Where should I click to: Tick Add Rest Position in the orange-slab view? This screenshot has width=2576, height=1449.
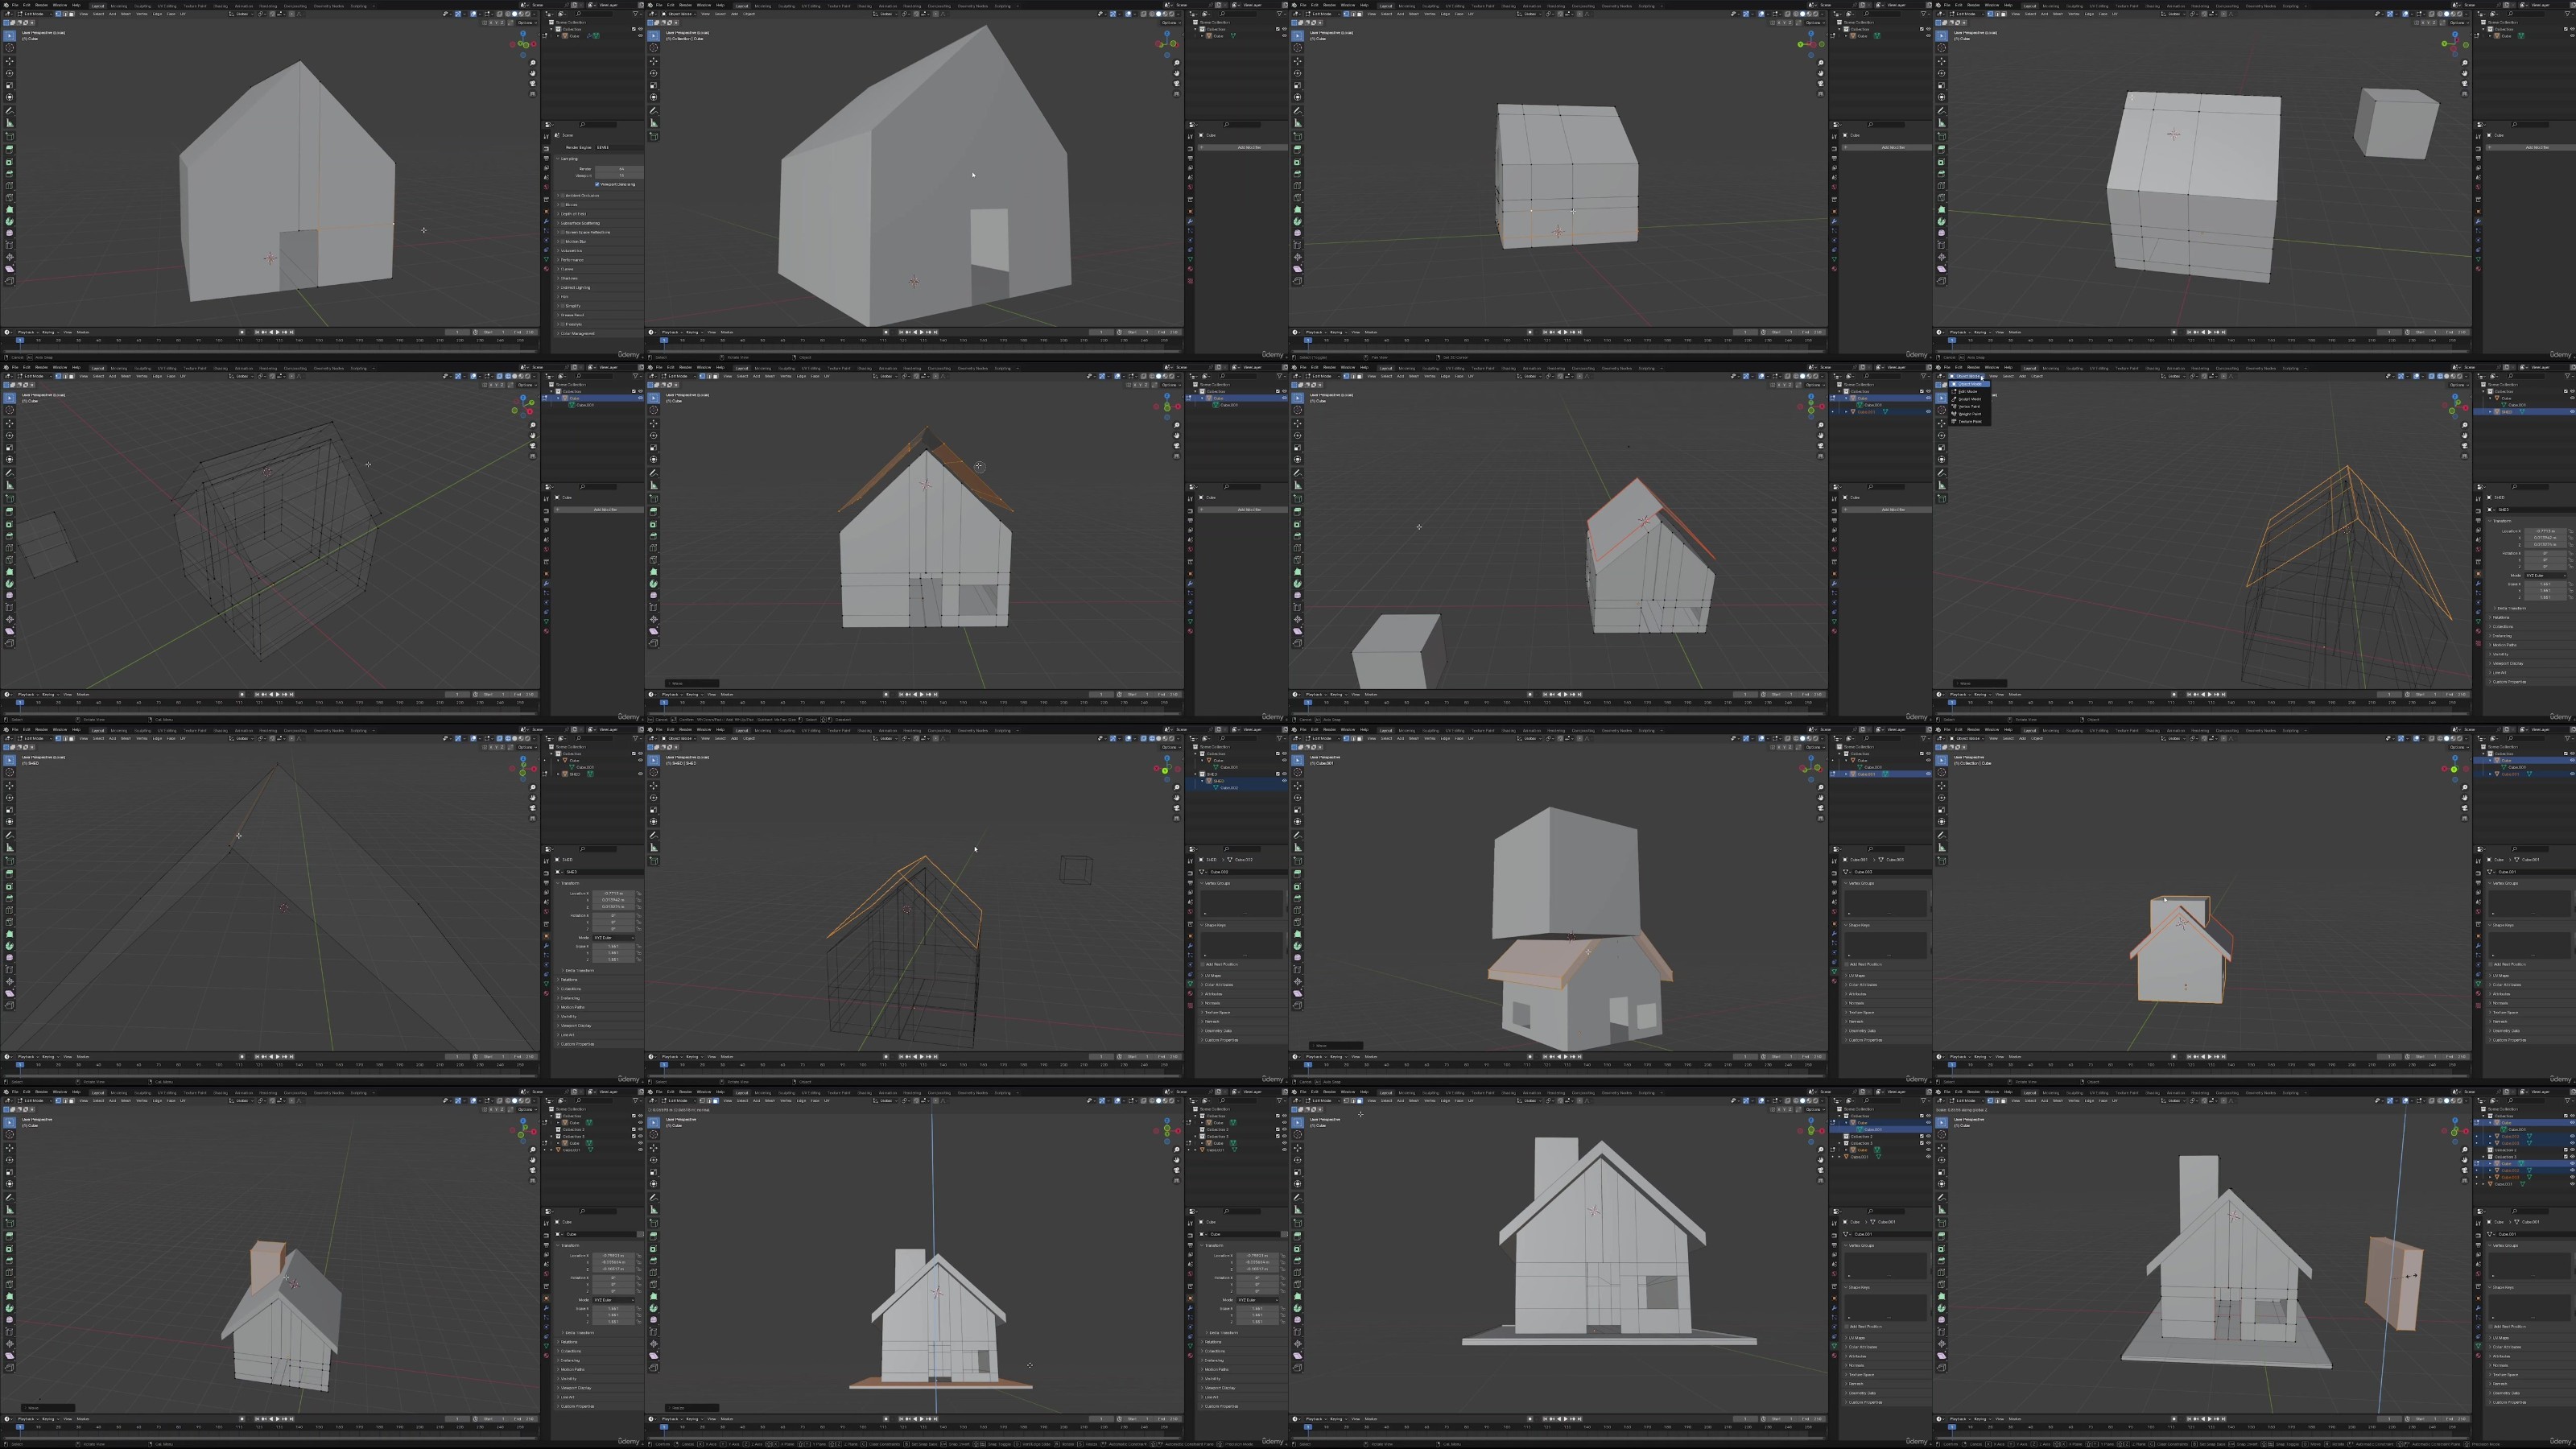coord(2491,1327)
